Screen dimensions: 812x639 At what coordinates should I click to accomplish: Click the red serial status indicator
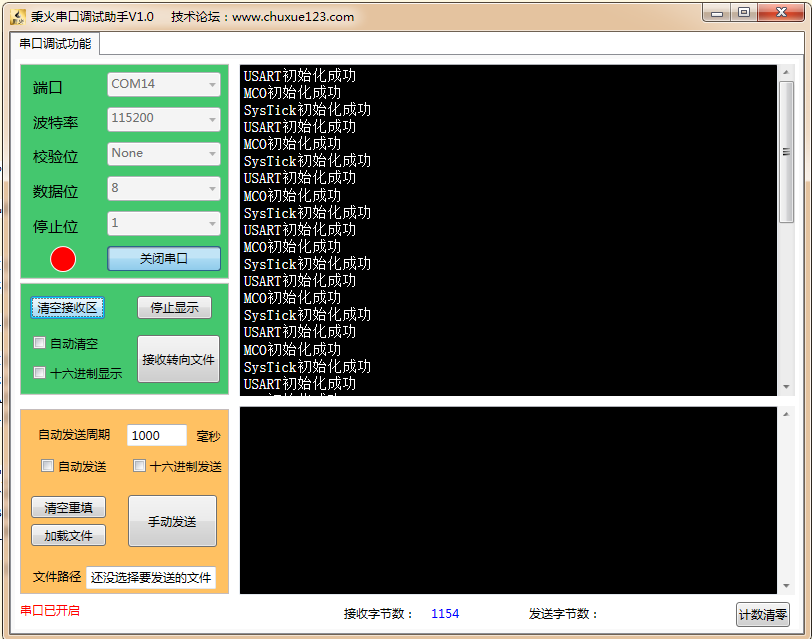click(63, 259)
